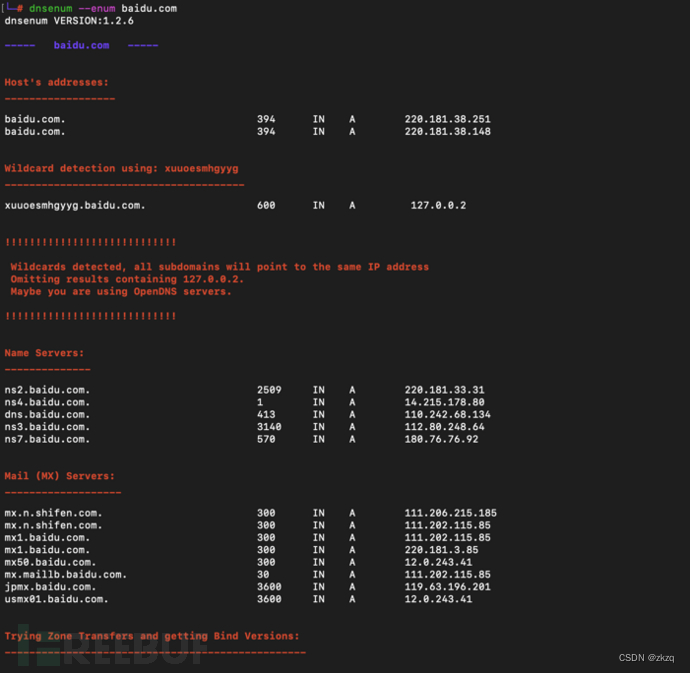Click IP address 119.63.196.201
Screen dimensions: 690x673
[448, 587]
